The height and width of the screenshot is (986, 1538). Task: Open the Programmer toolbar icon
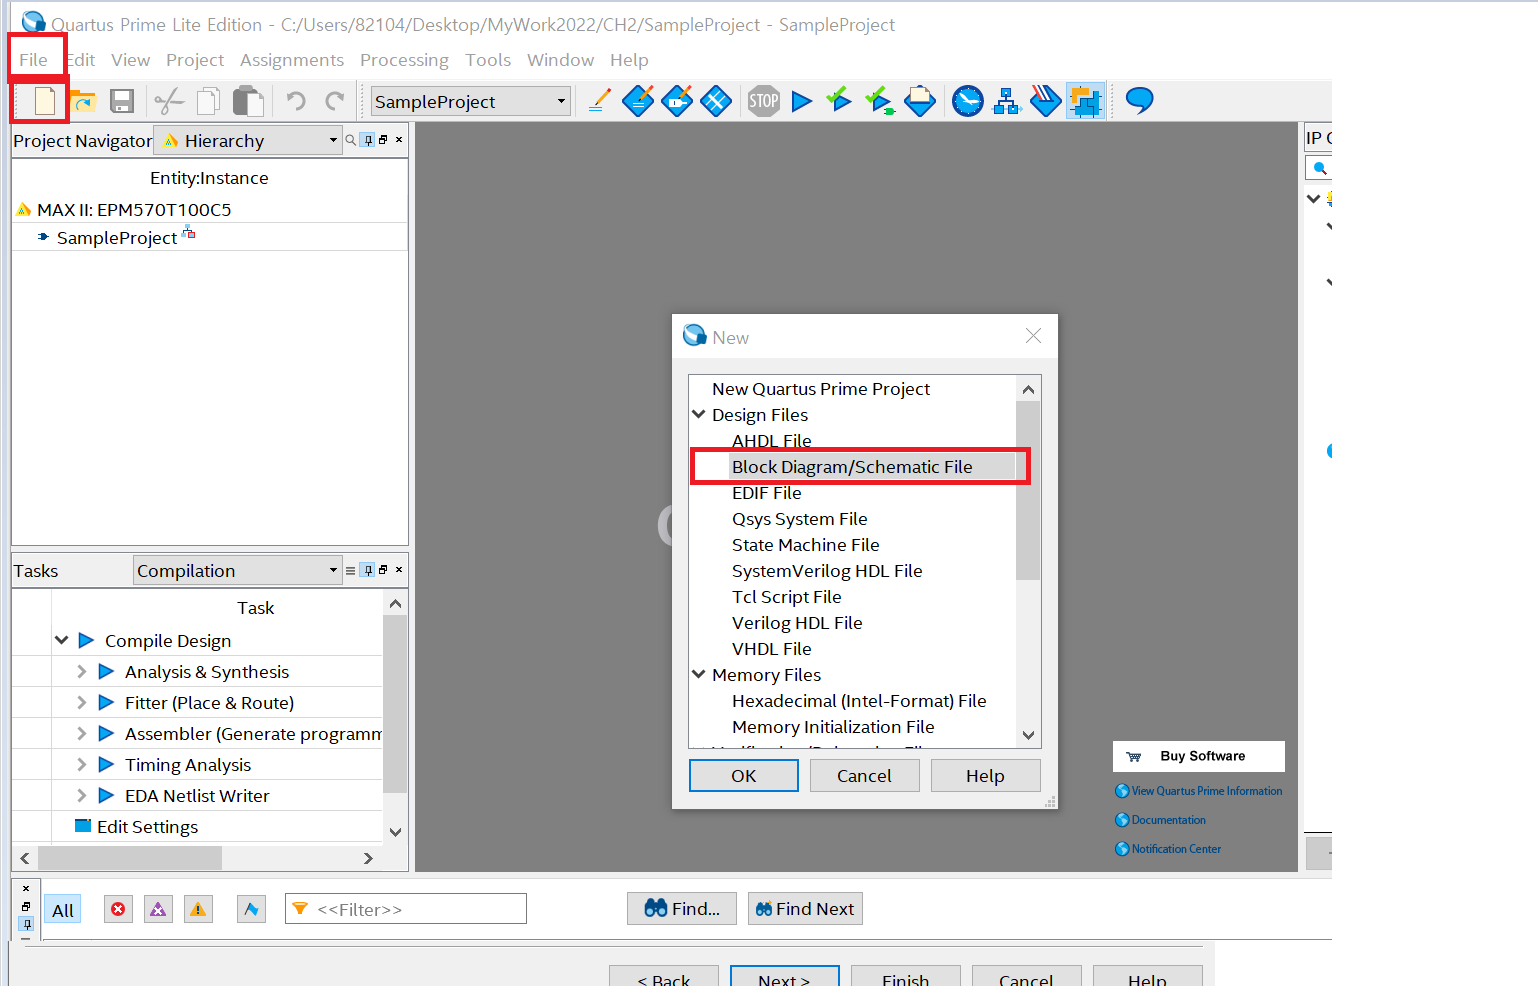(1046, 101)
